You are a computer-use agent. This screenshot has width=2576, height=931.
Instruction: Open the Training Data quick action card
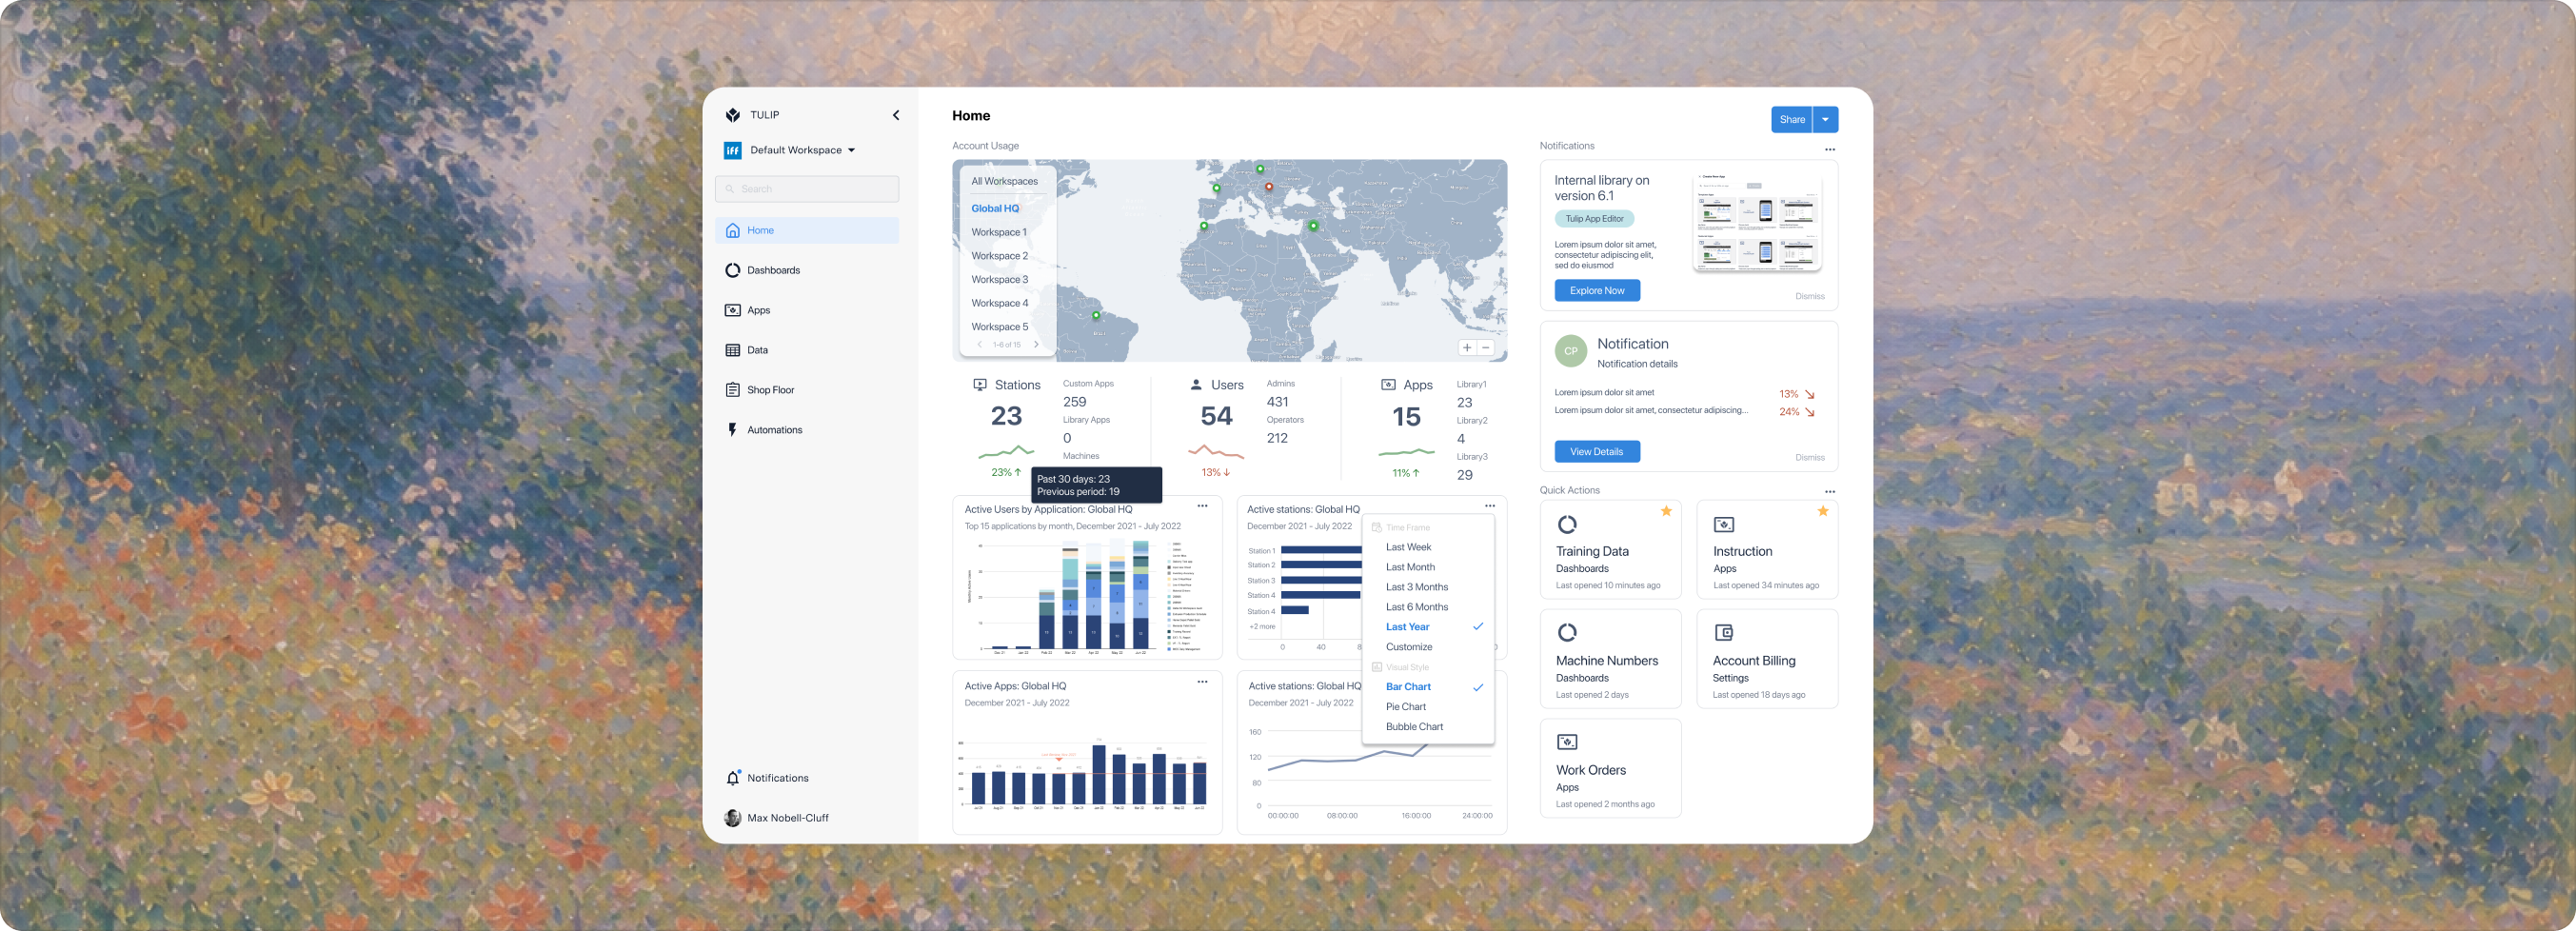click(1610, 550)
